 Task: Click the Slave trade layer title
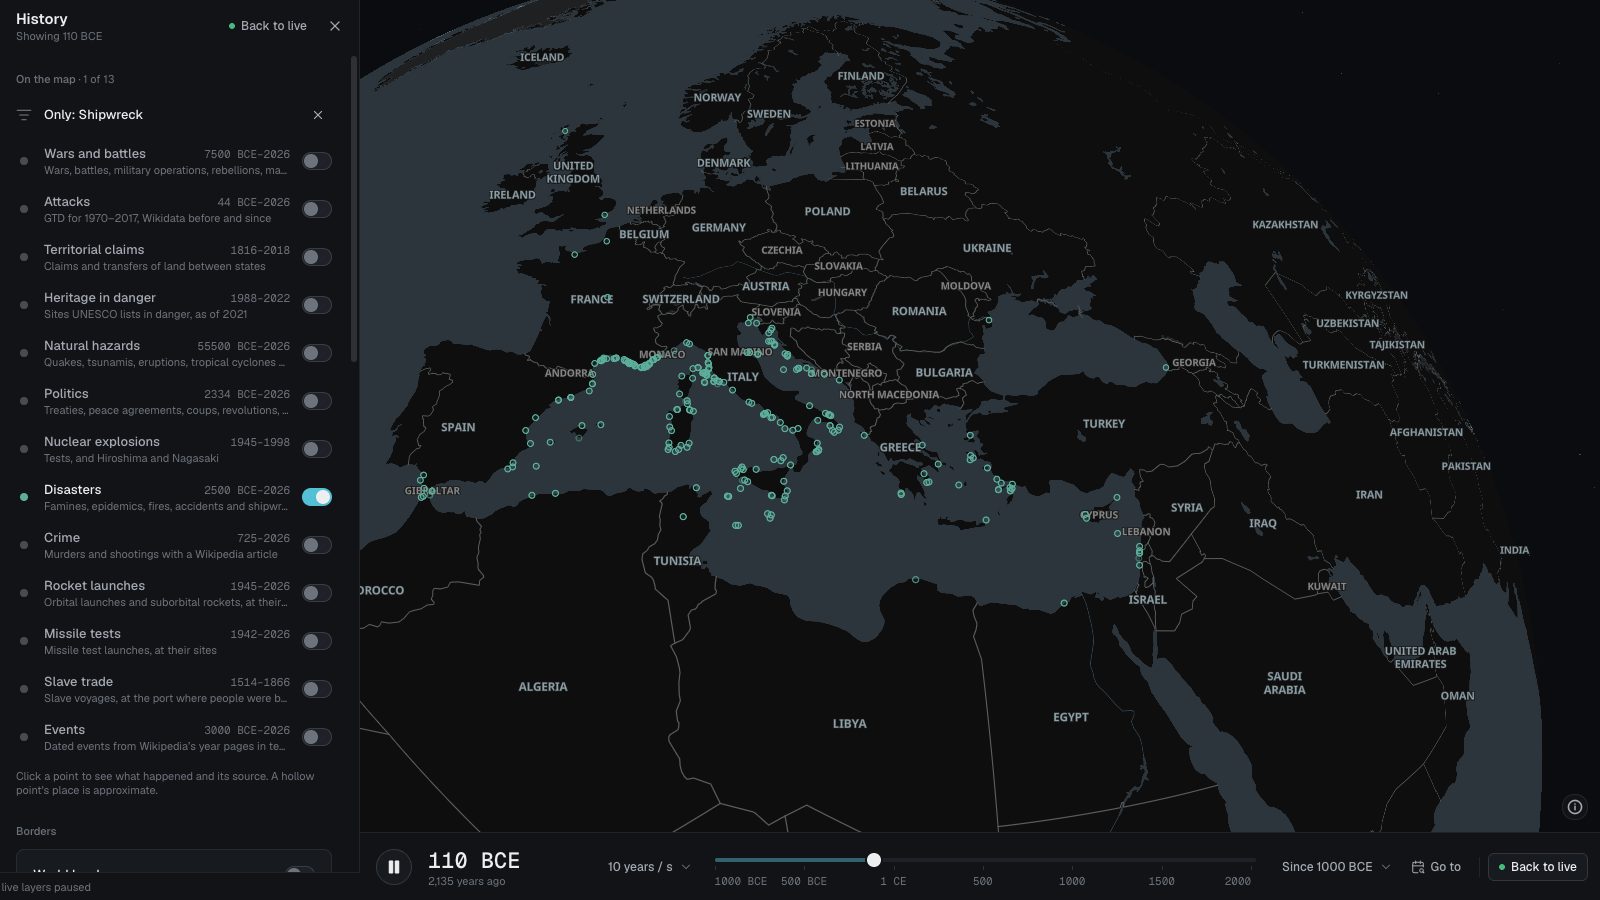[x=78, y=682]
